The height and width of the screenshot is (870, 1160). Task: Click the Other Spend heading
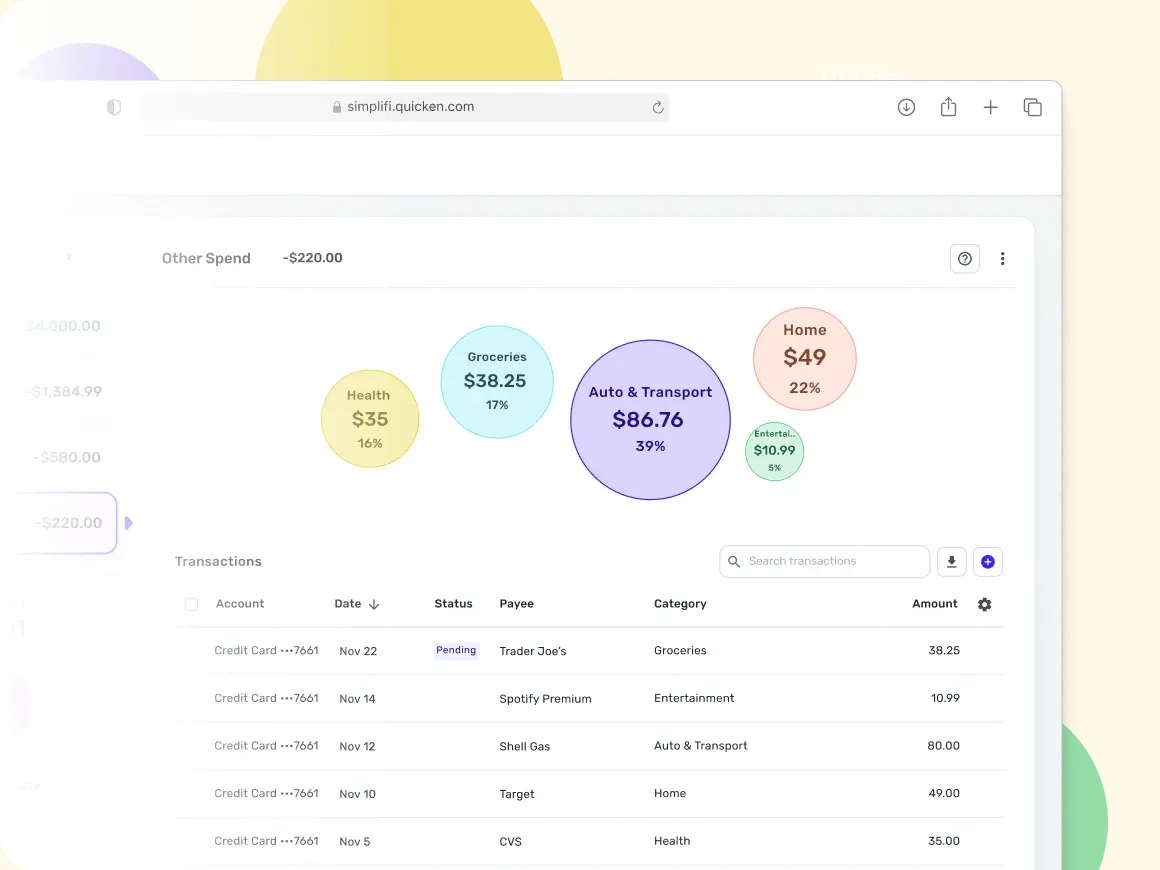pyautogui.click(x=206, y=258)
